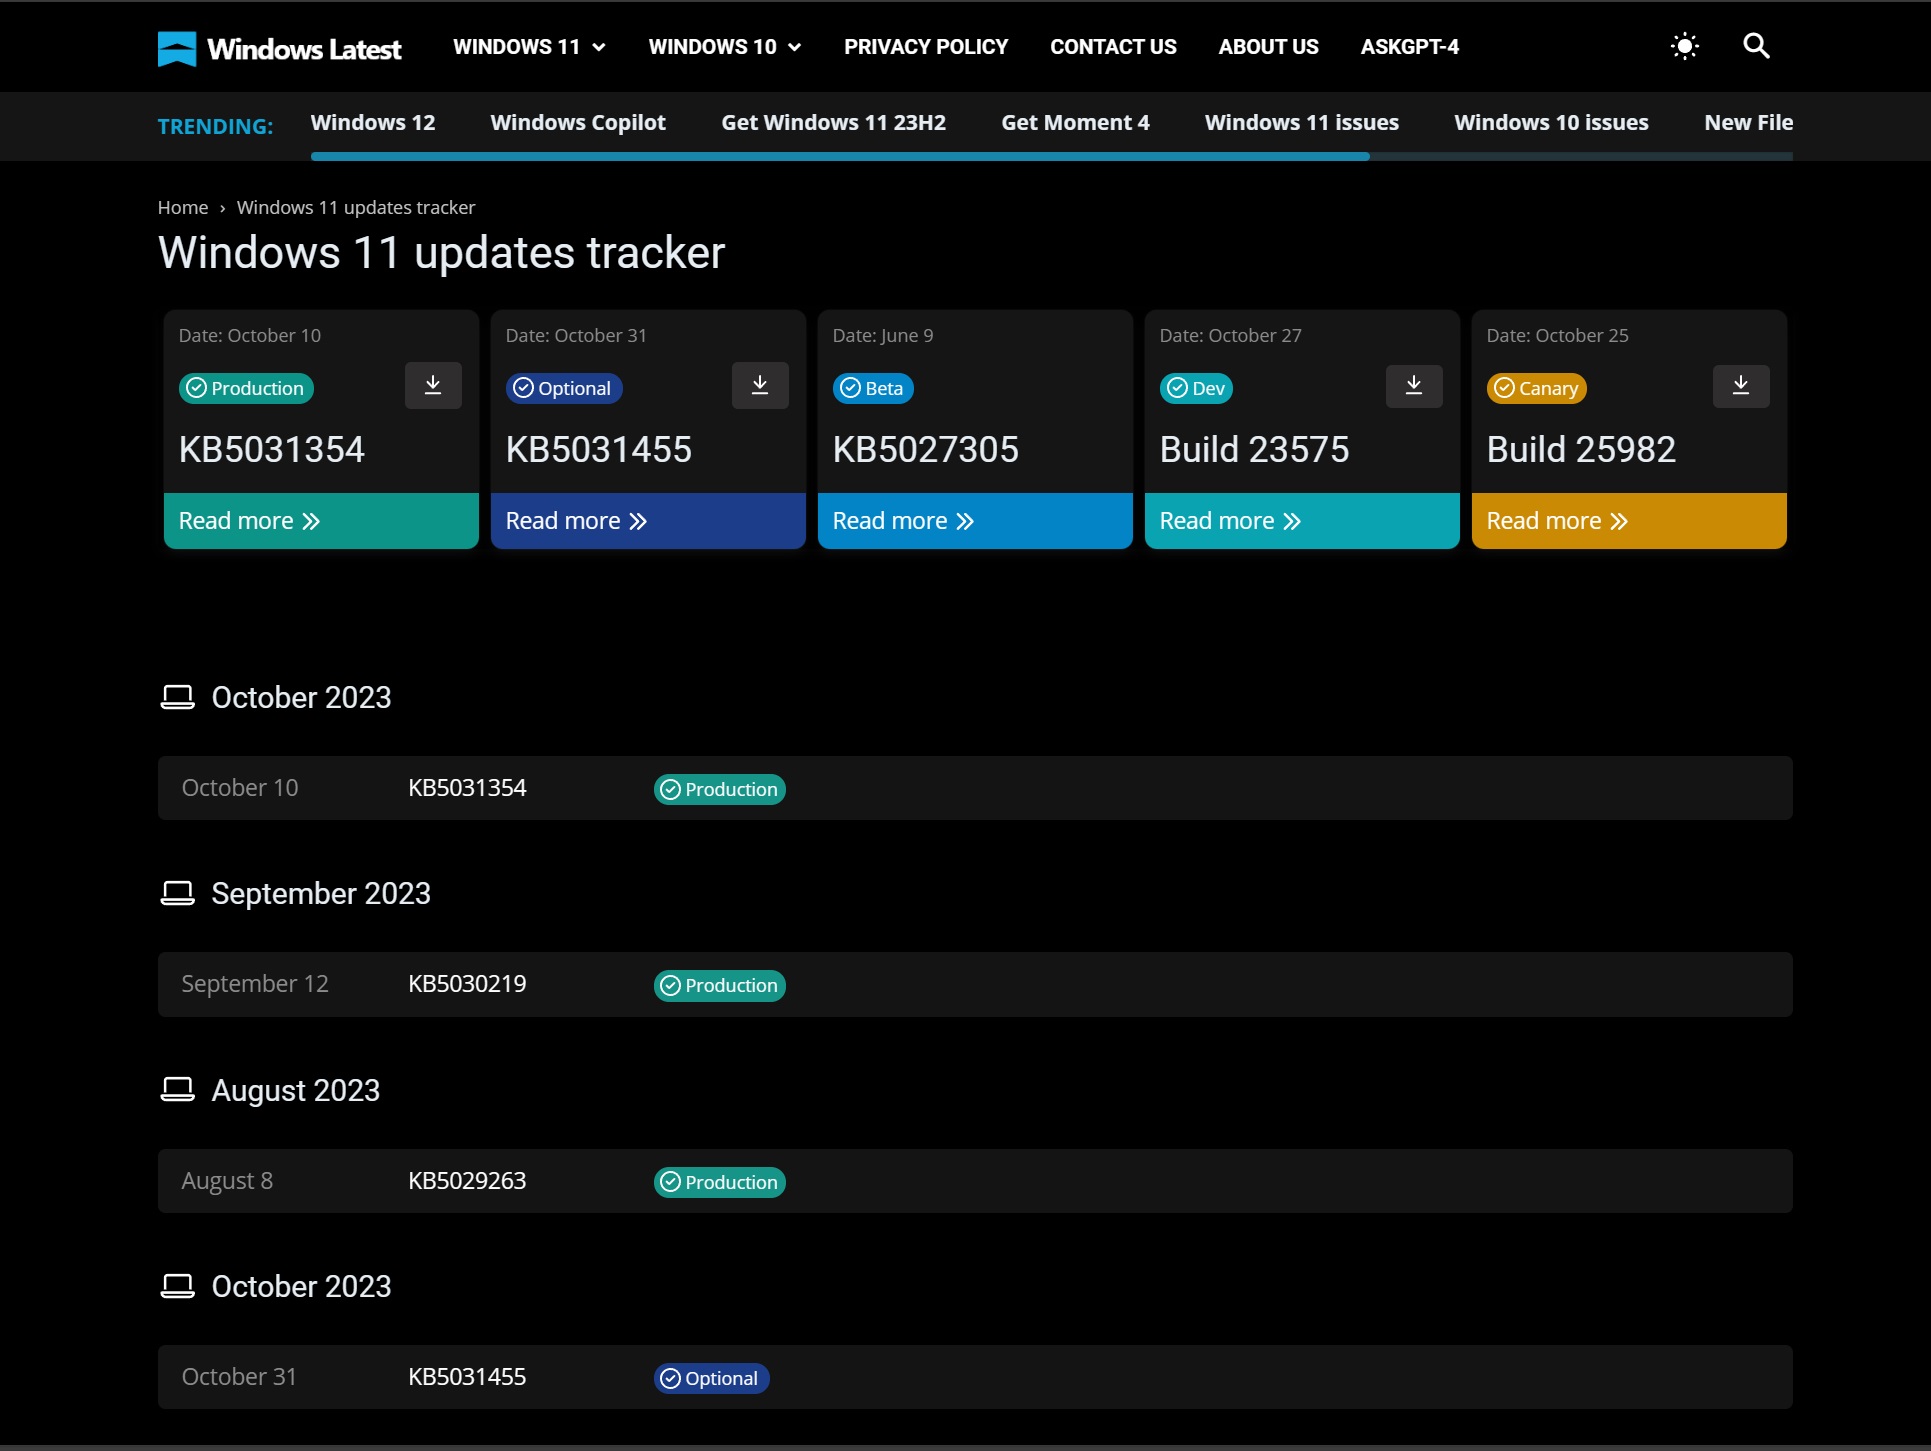
Task: Open trending topic Windows 11 issues
Action: coord(1302,123)
